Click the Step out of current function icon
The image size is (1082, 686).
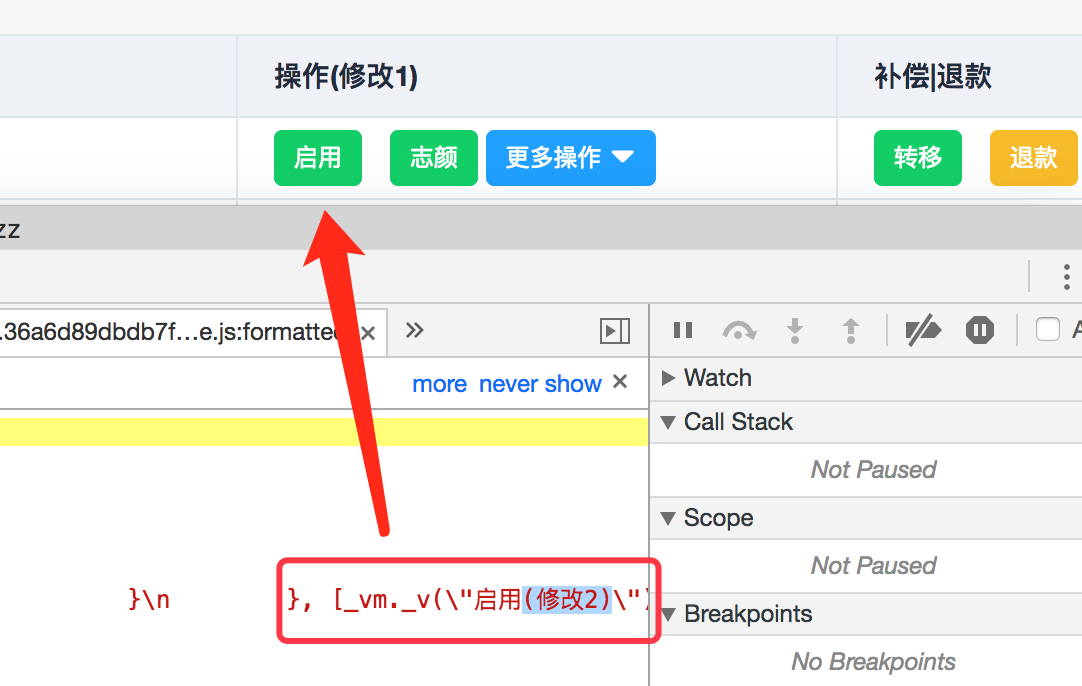849,328
